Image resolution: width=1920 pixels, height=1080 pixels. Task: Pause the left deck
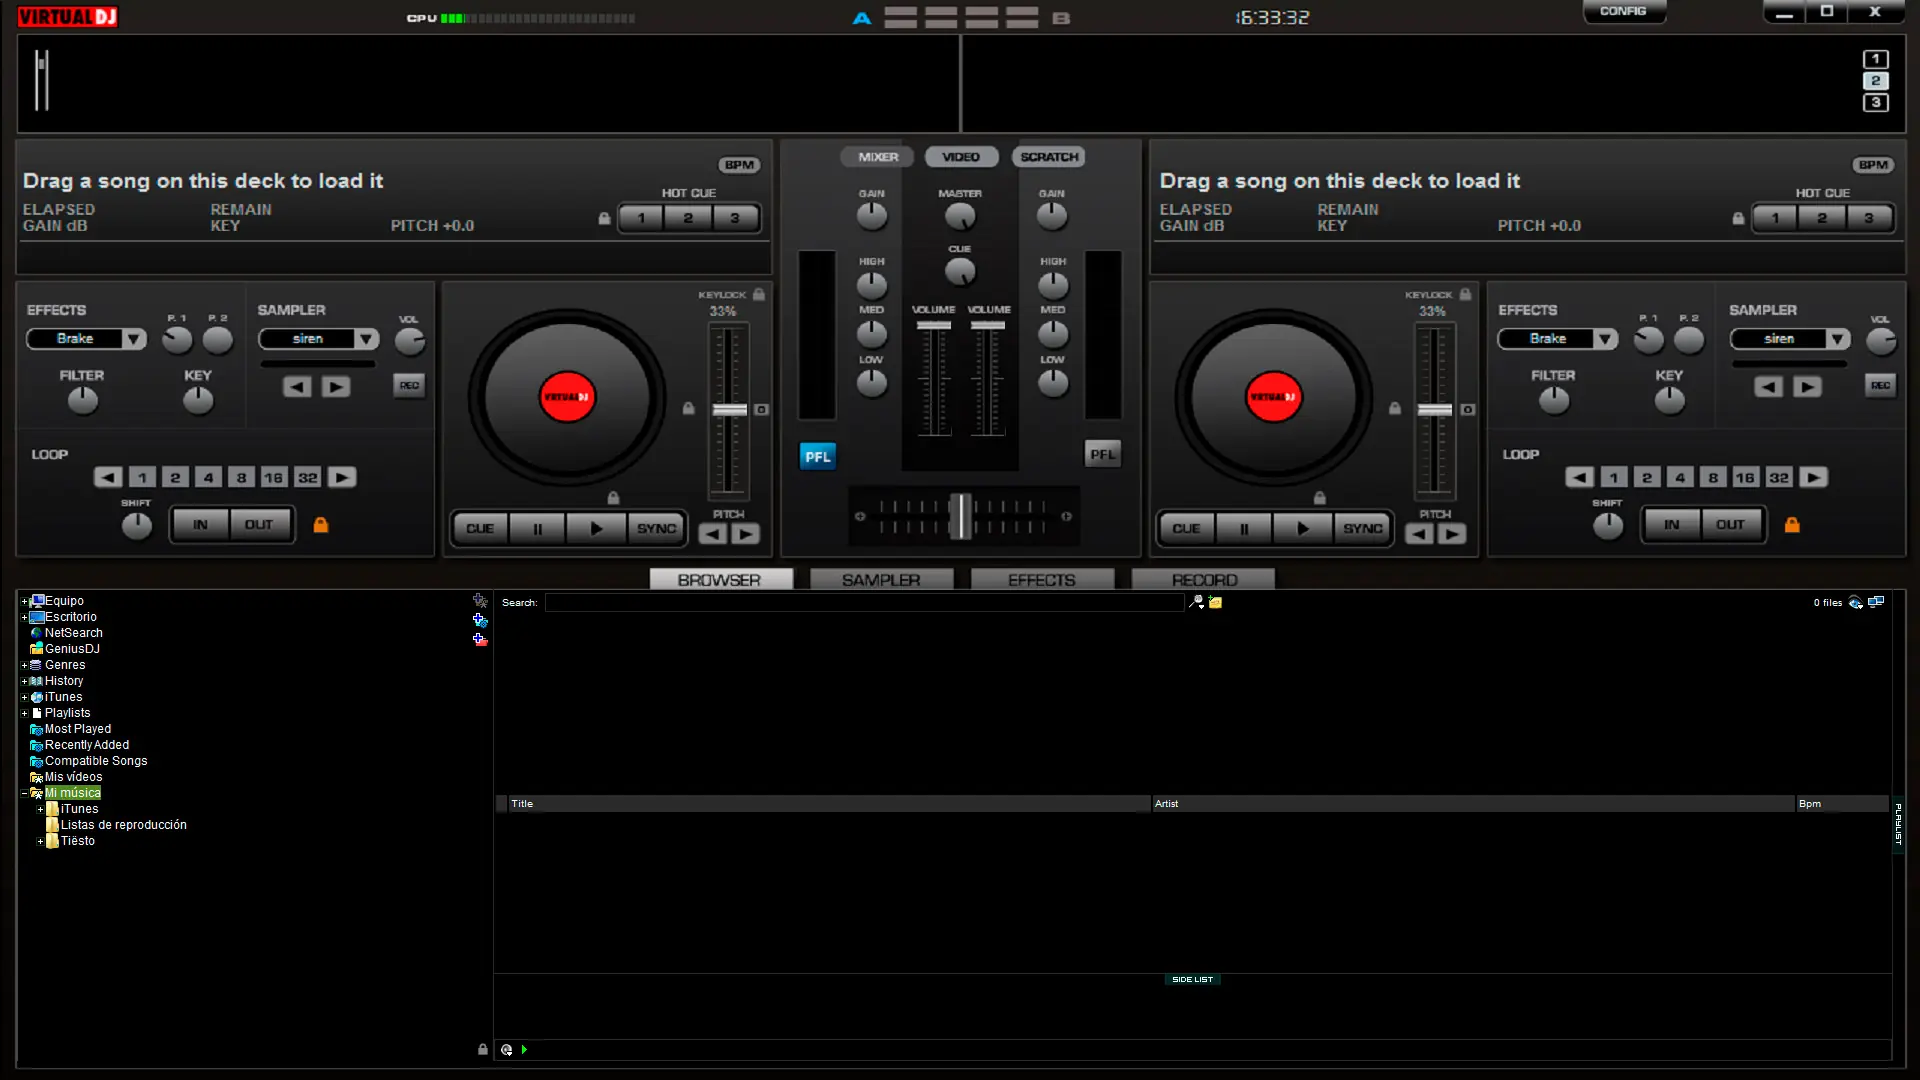[x=537, y=529]
